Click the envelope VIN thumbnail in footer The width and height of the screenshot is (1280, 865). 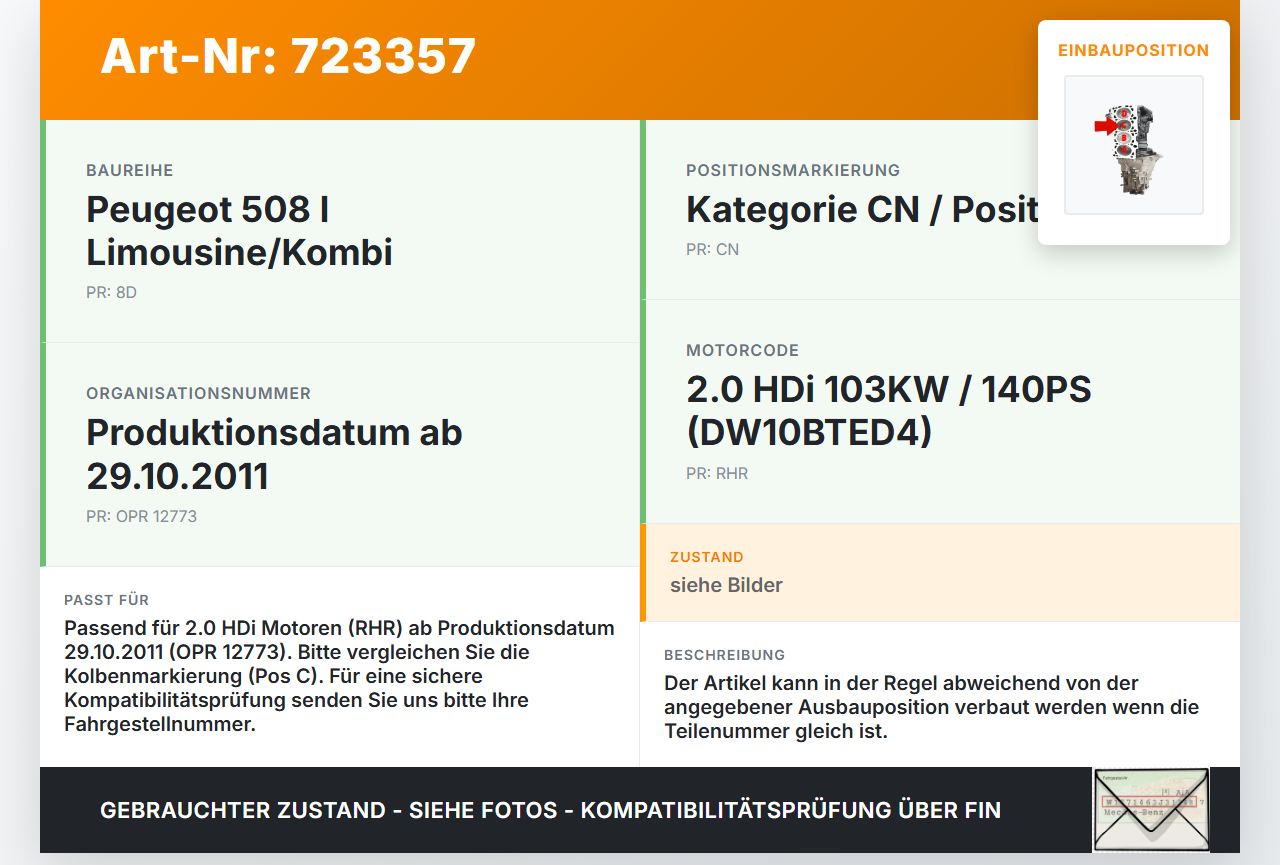[x=1151, y=810]
